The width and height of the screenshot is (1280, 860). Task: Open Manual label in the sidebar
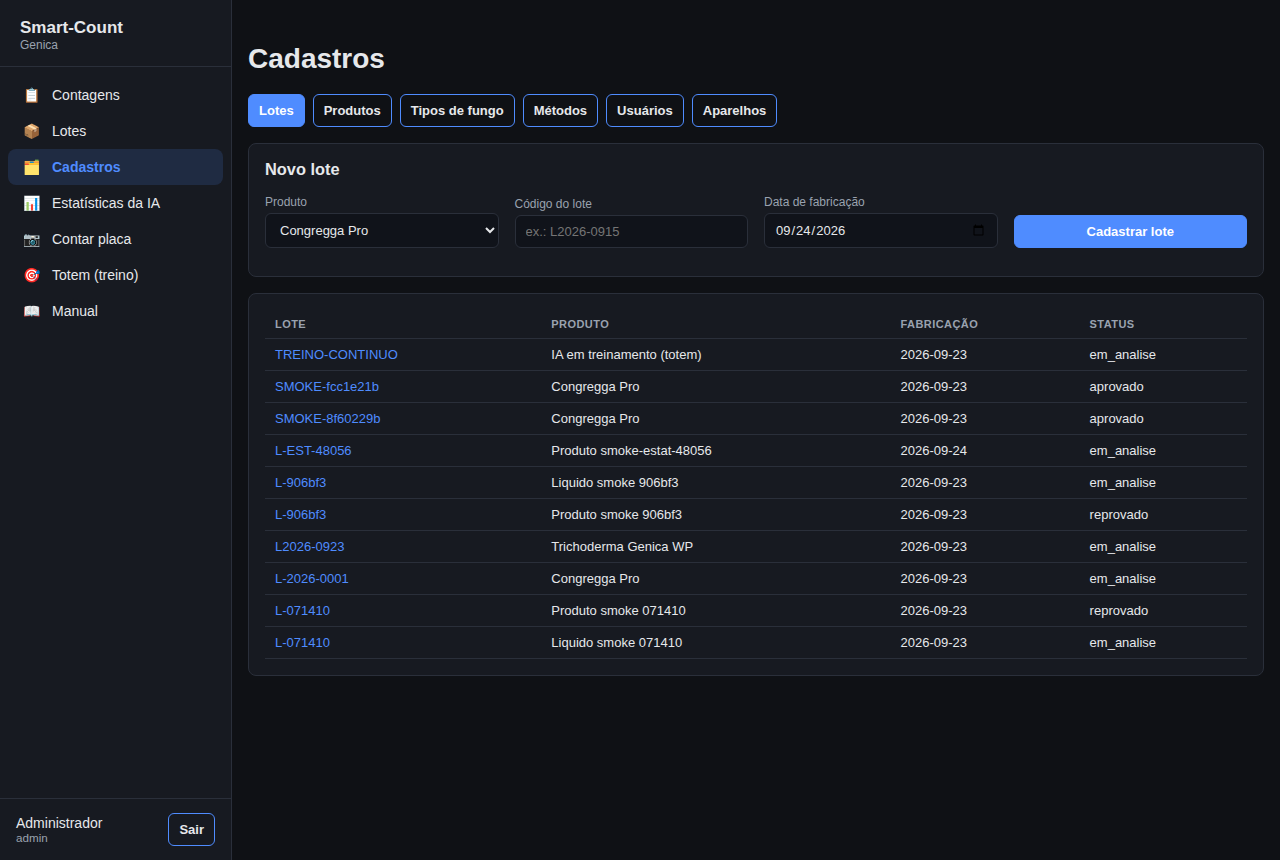[75, 311]
